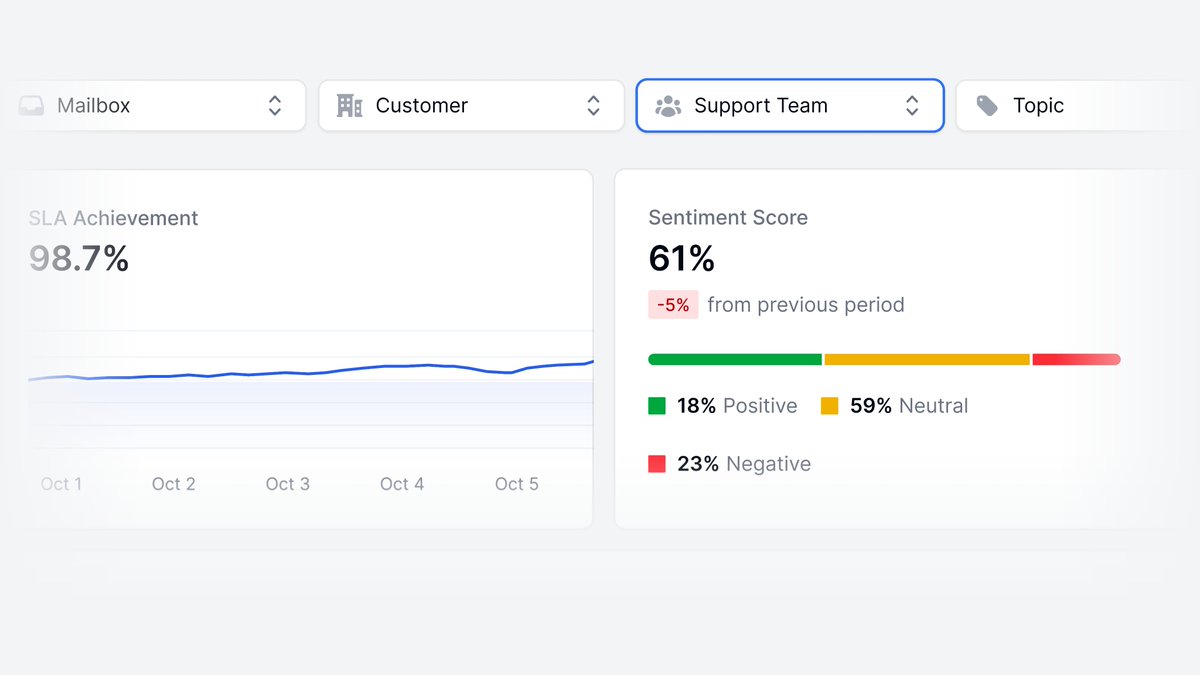The image size is (1200, 675).
Task: Click the Mailbox up-down chevron arrows
Action: pyautogui.click(x=275, y=106)
